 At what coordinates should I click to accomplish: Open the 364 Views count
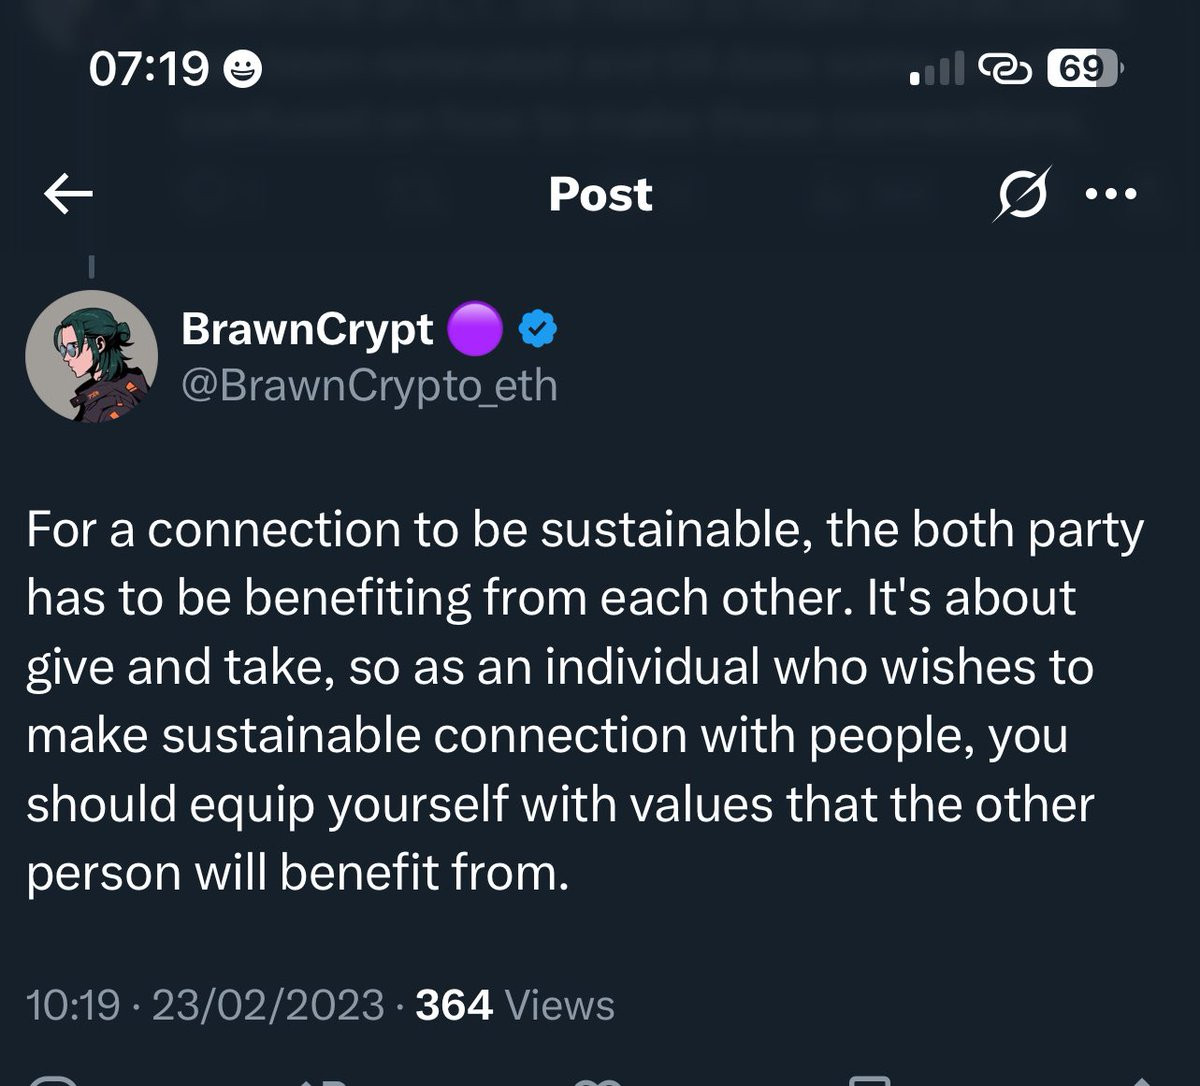[x=514, y=1005]
